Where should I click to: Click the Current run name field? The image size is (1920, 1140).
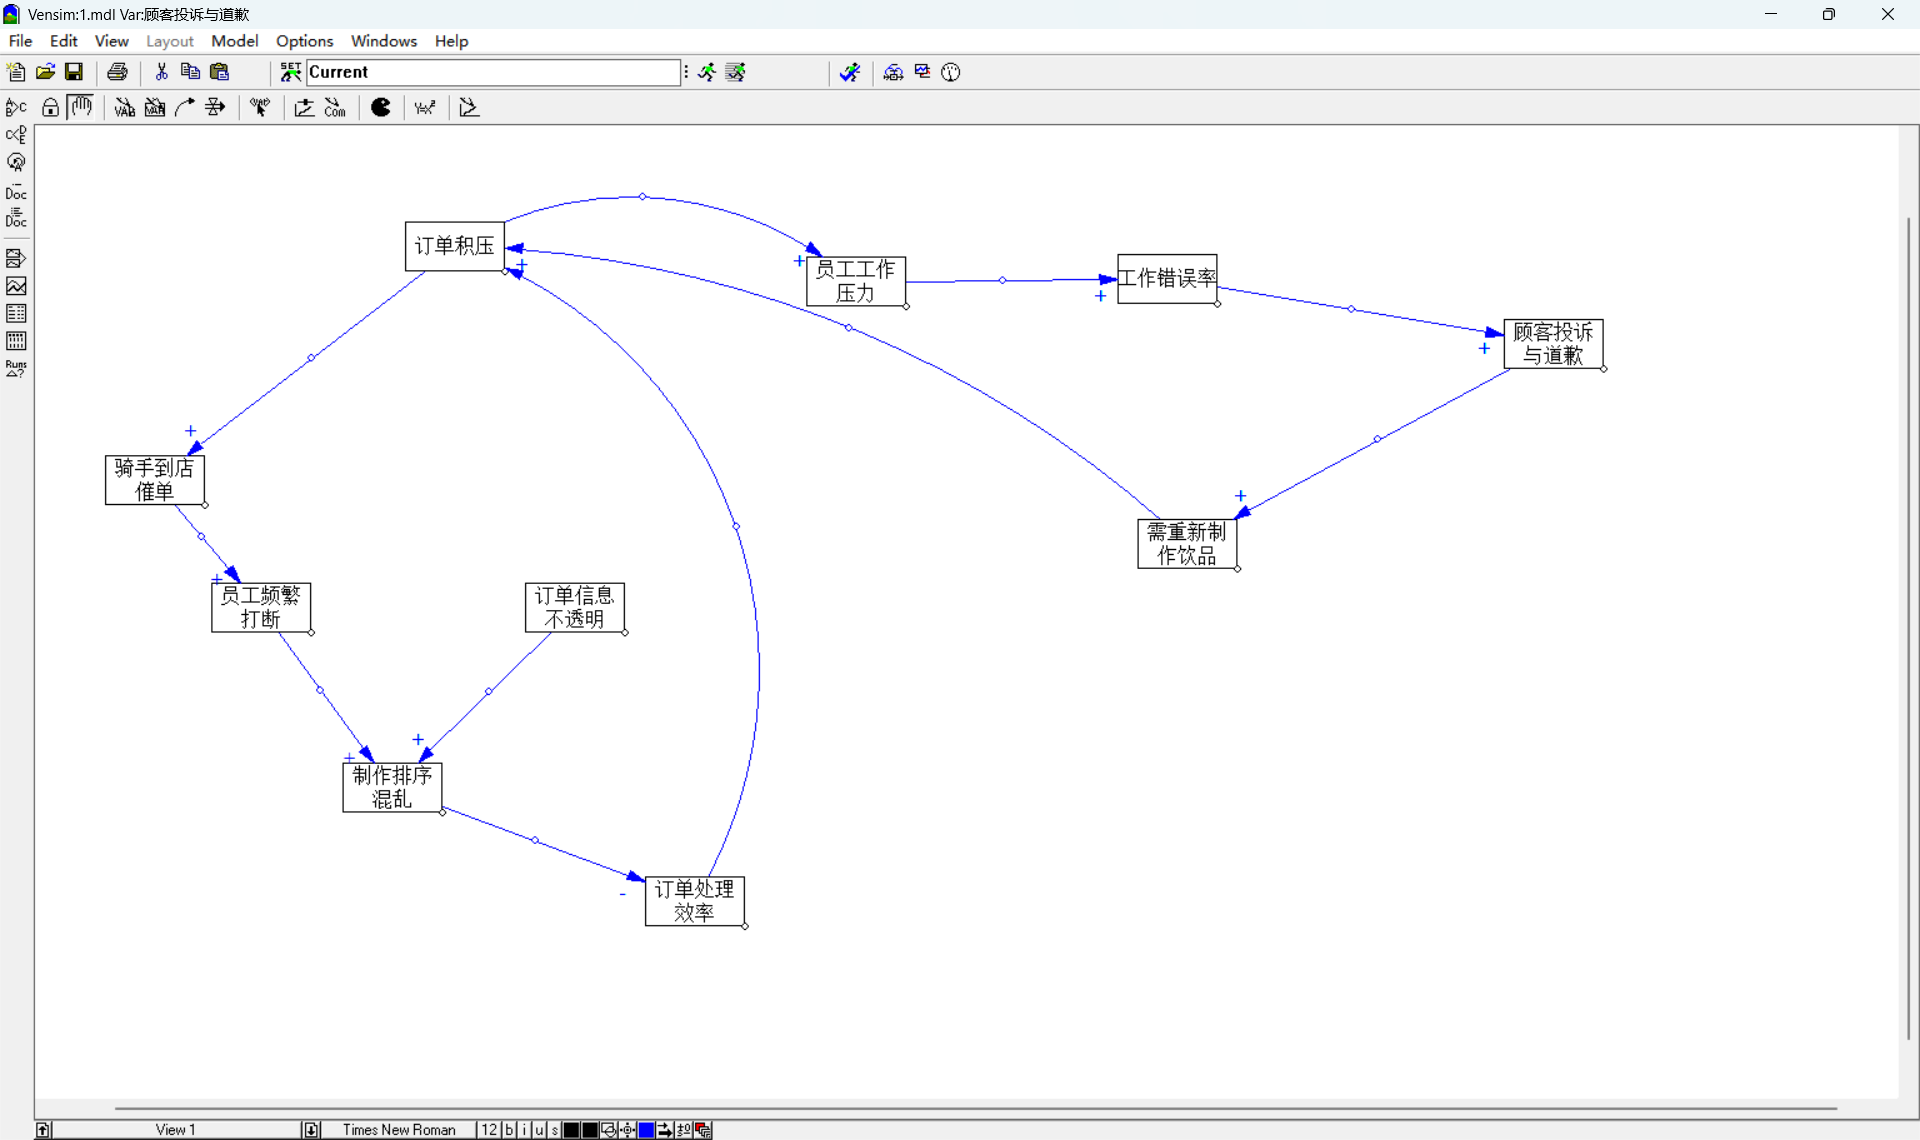[492, 72]
